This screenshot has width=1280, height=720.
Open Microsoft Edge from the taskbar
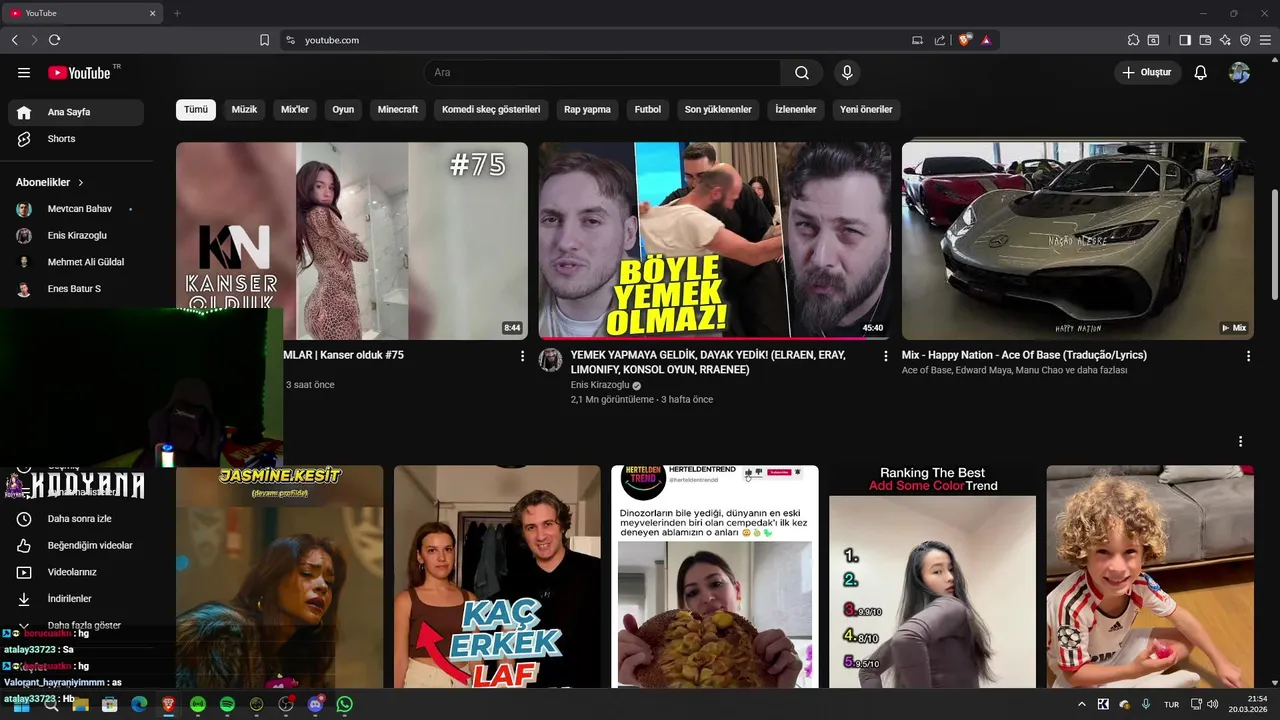tap(139, 704)
